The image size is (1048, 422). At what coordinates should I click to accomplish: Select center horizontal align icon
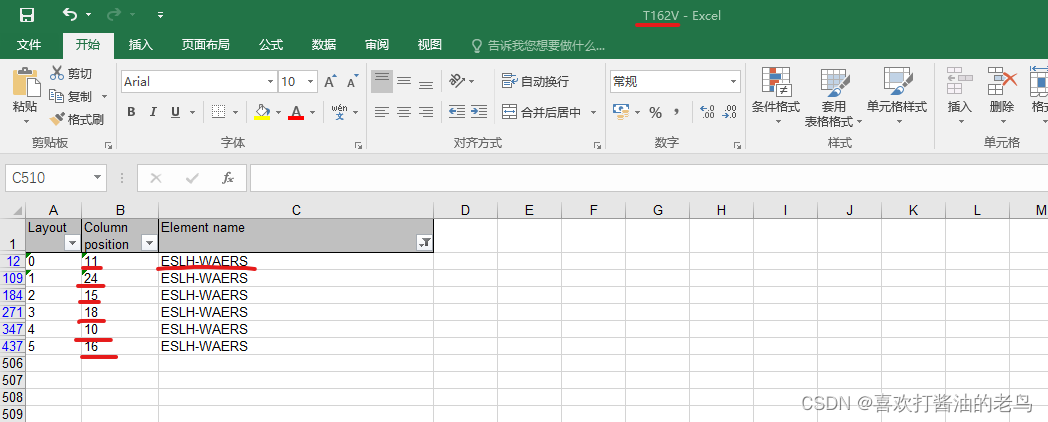pyautogui.click(x=404, y=112)
